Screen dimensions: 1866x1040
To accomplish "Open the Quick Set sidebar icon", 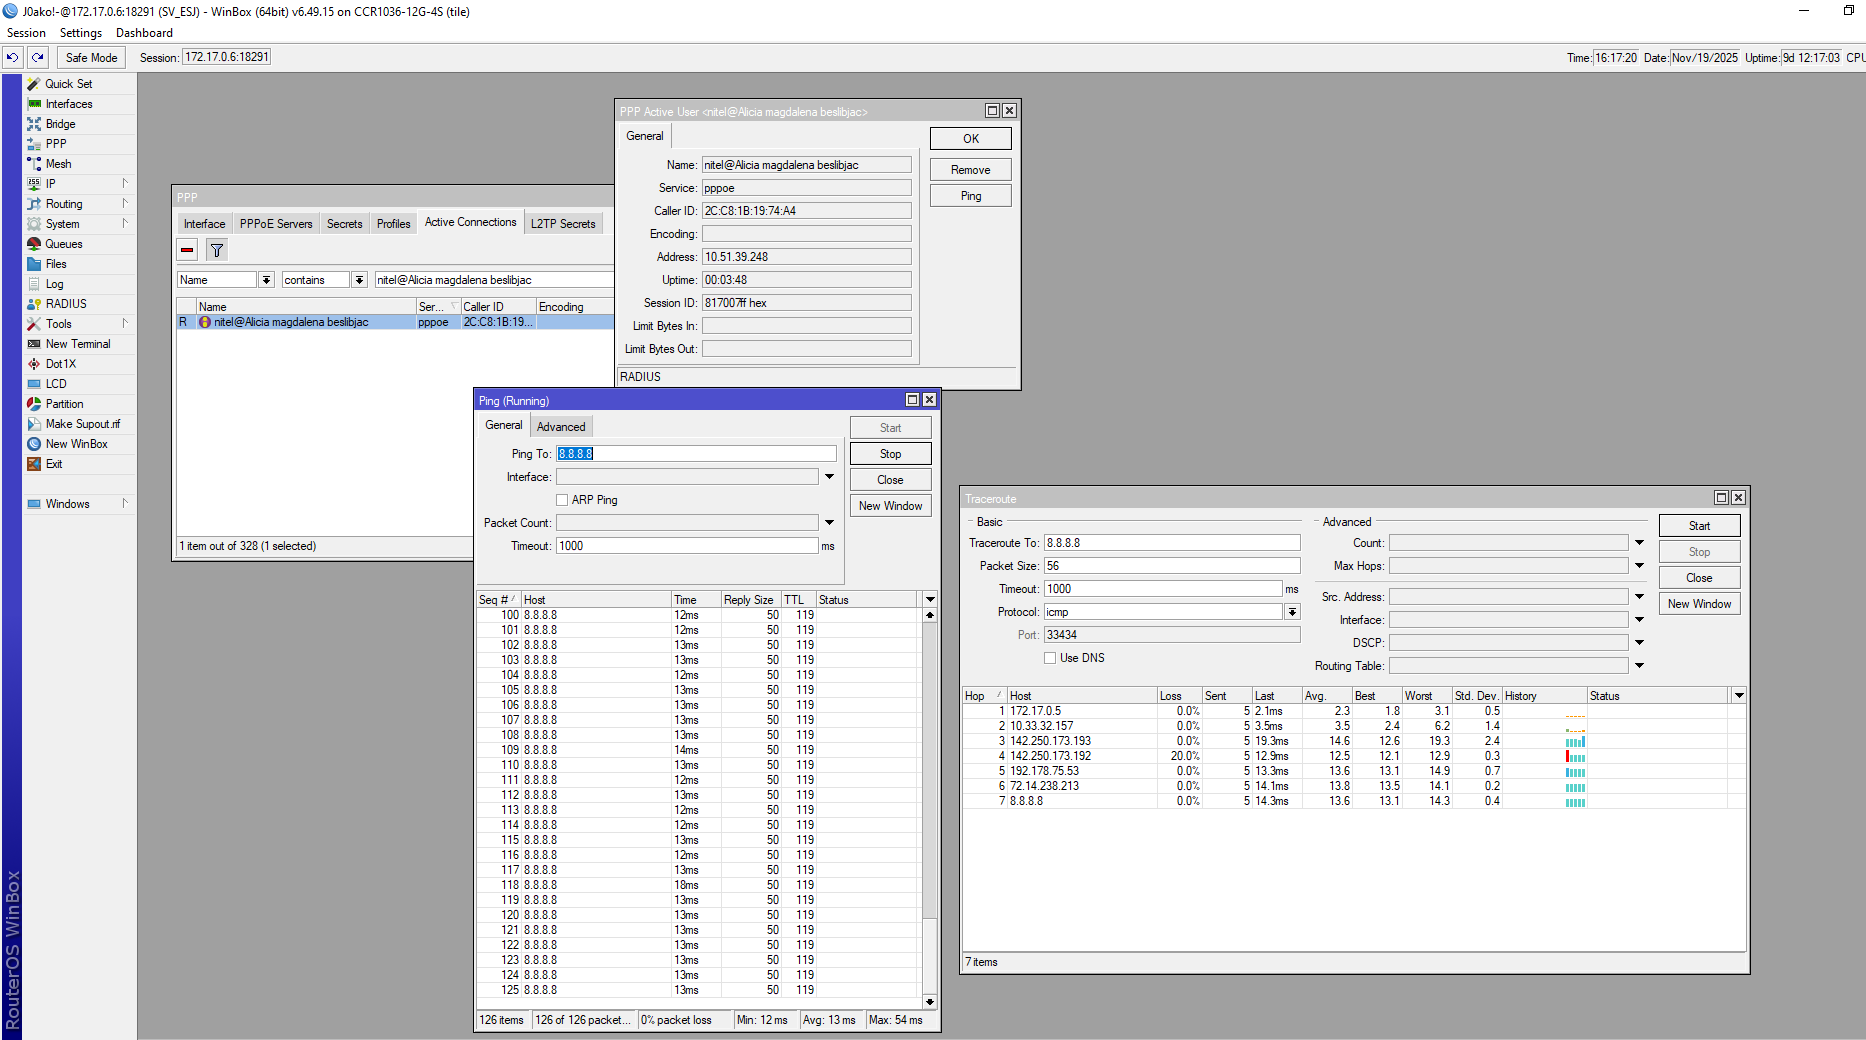I will pos(34,84).
